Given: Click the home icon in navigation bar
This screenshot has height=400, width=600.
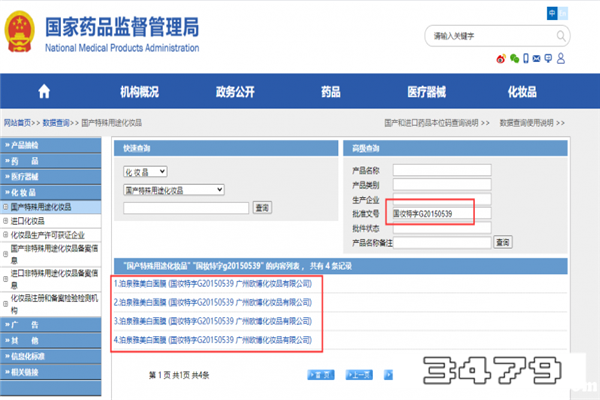Looking at the screenshot, I should point(43,92).
